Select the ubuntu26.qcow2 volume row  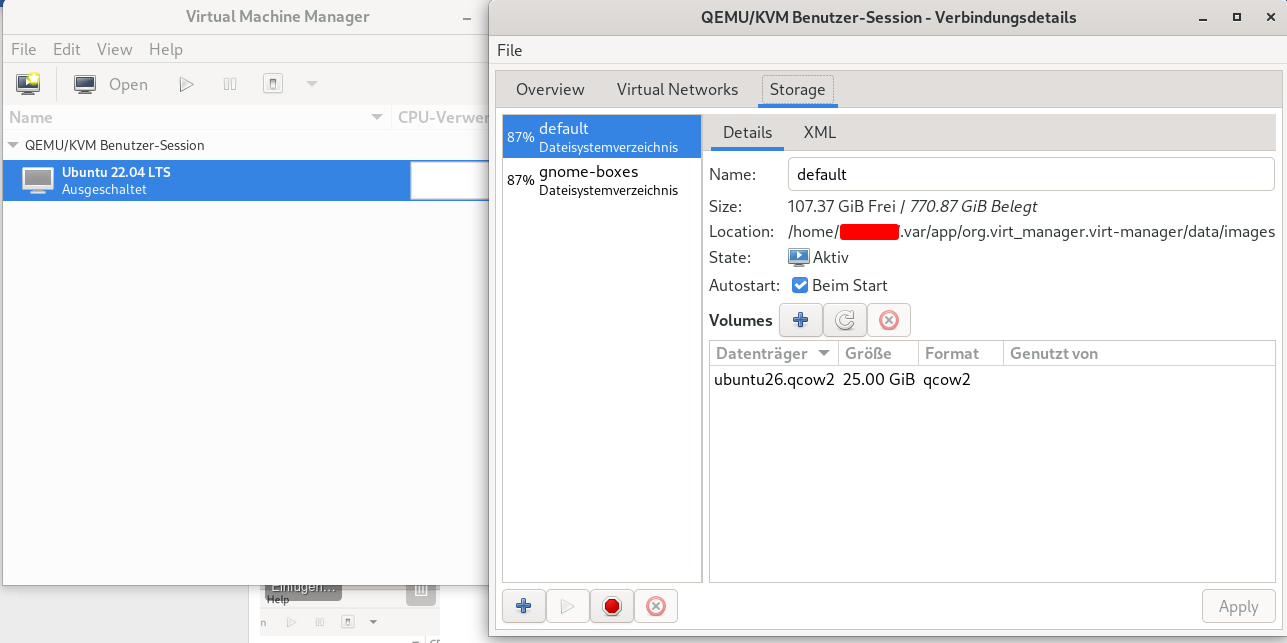(992, 379)
